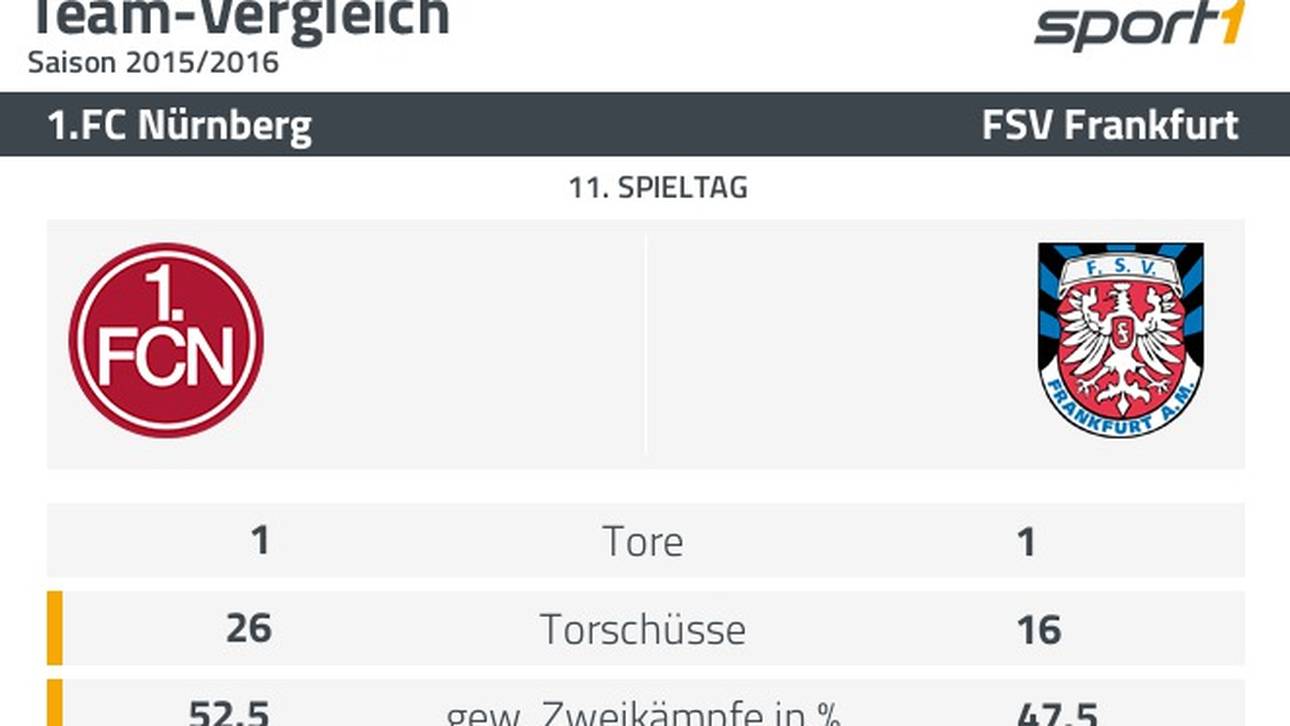
Task: Click Frankfurt's Tore value of 1
Action: (x=1026, y=541)
